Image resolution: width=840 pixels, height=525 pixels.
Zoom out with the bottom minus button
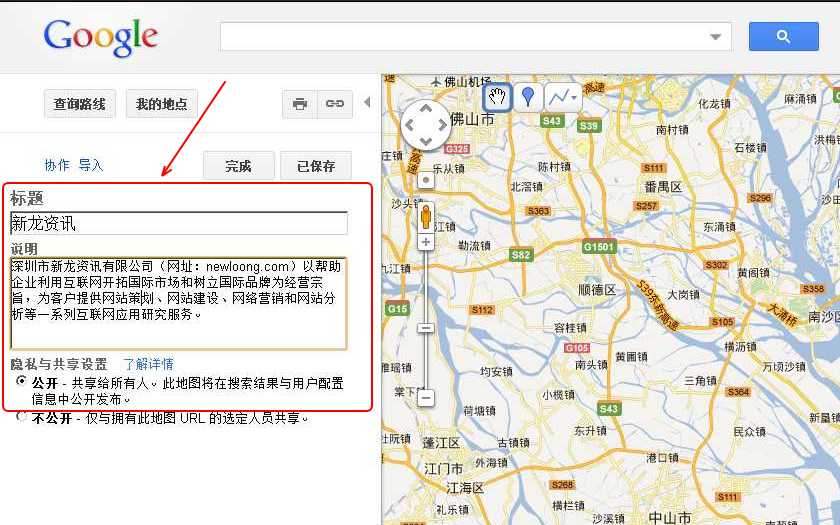(426, 398)
